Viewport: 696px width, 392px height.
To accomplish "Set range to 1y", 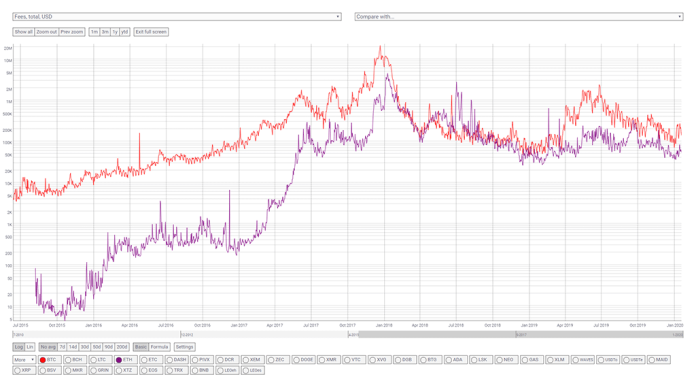I will [115, 32].
